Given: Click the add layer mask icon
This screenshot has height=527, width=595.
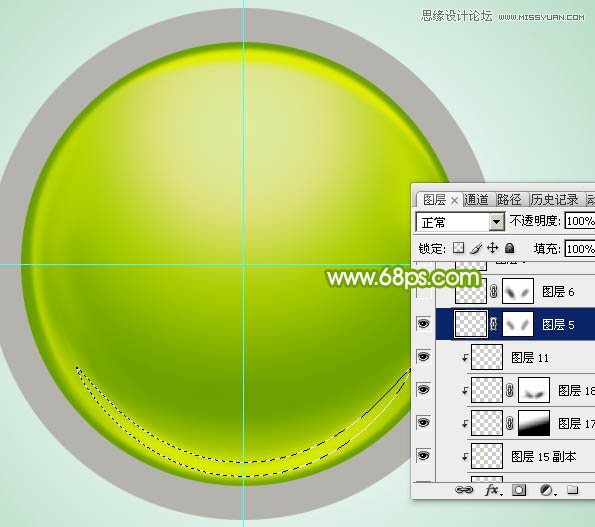Looking at the screenshot, I should point(519,490).
